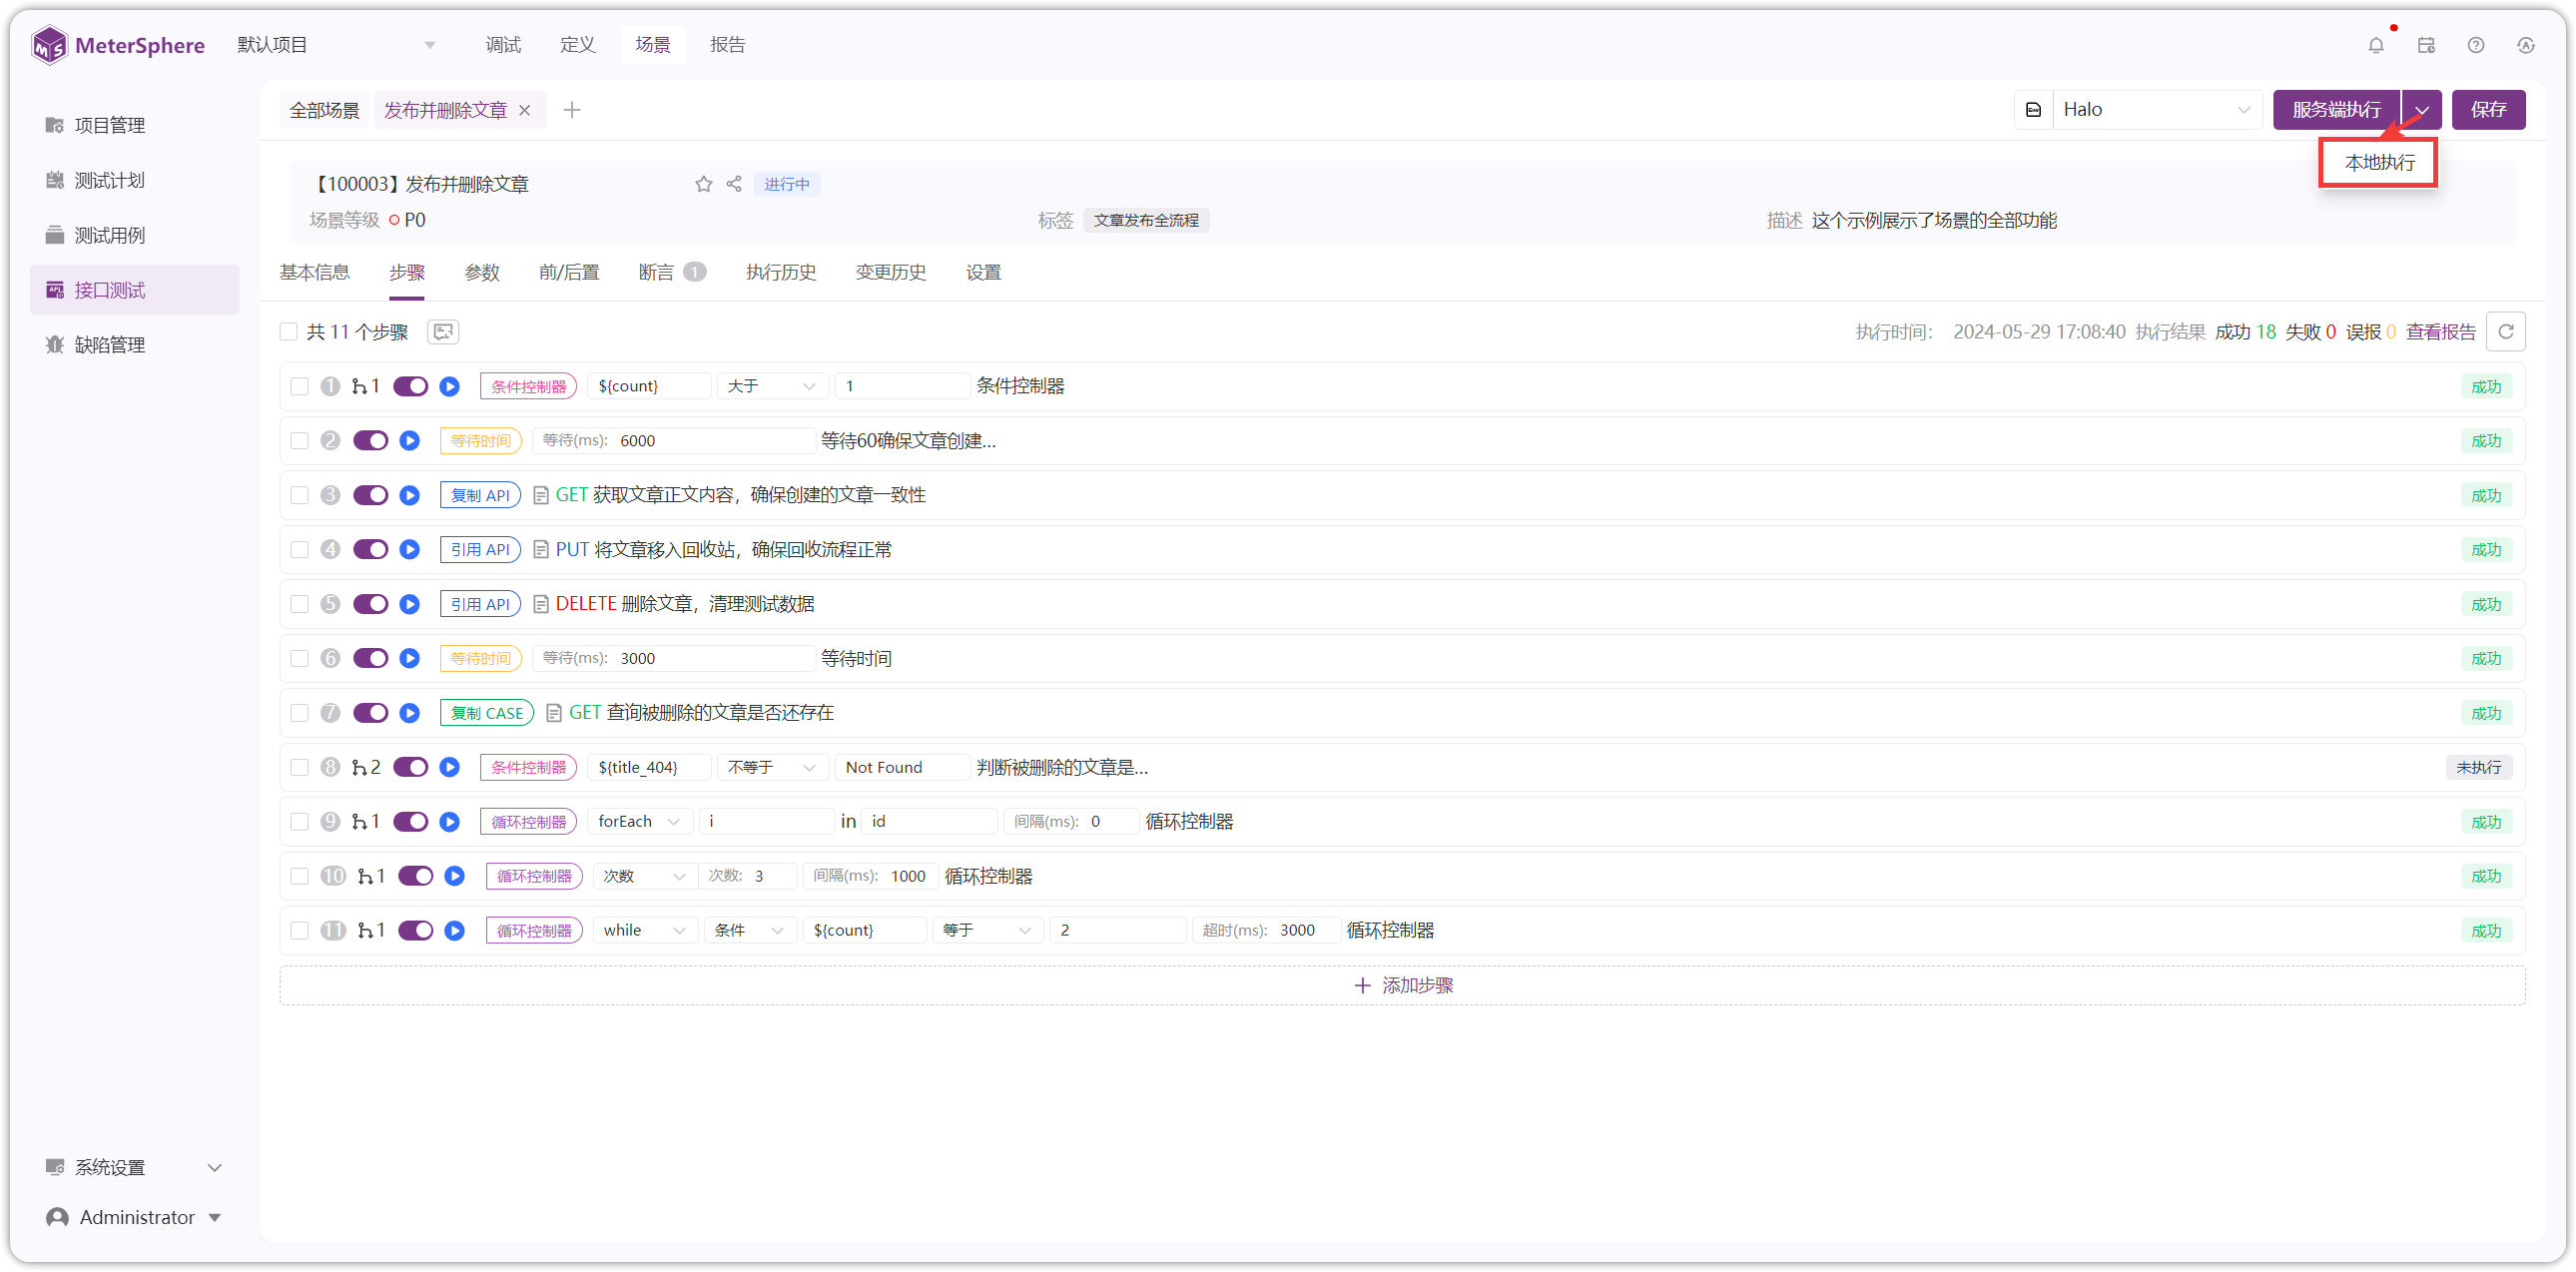
Task: Click the 服务端执行 button
Action: 2336,110
